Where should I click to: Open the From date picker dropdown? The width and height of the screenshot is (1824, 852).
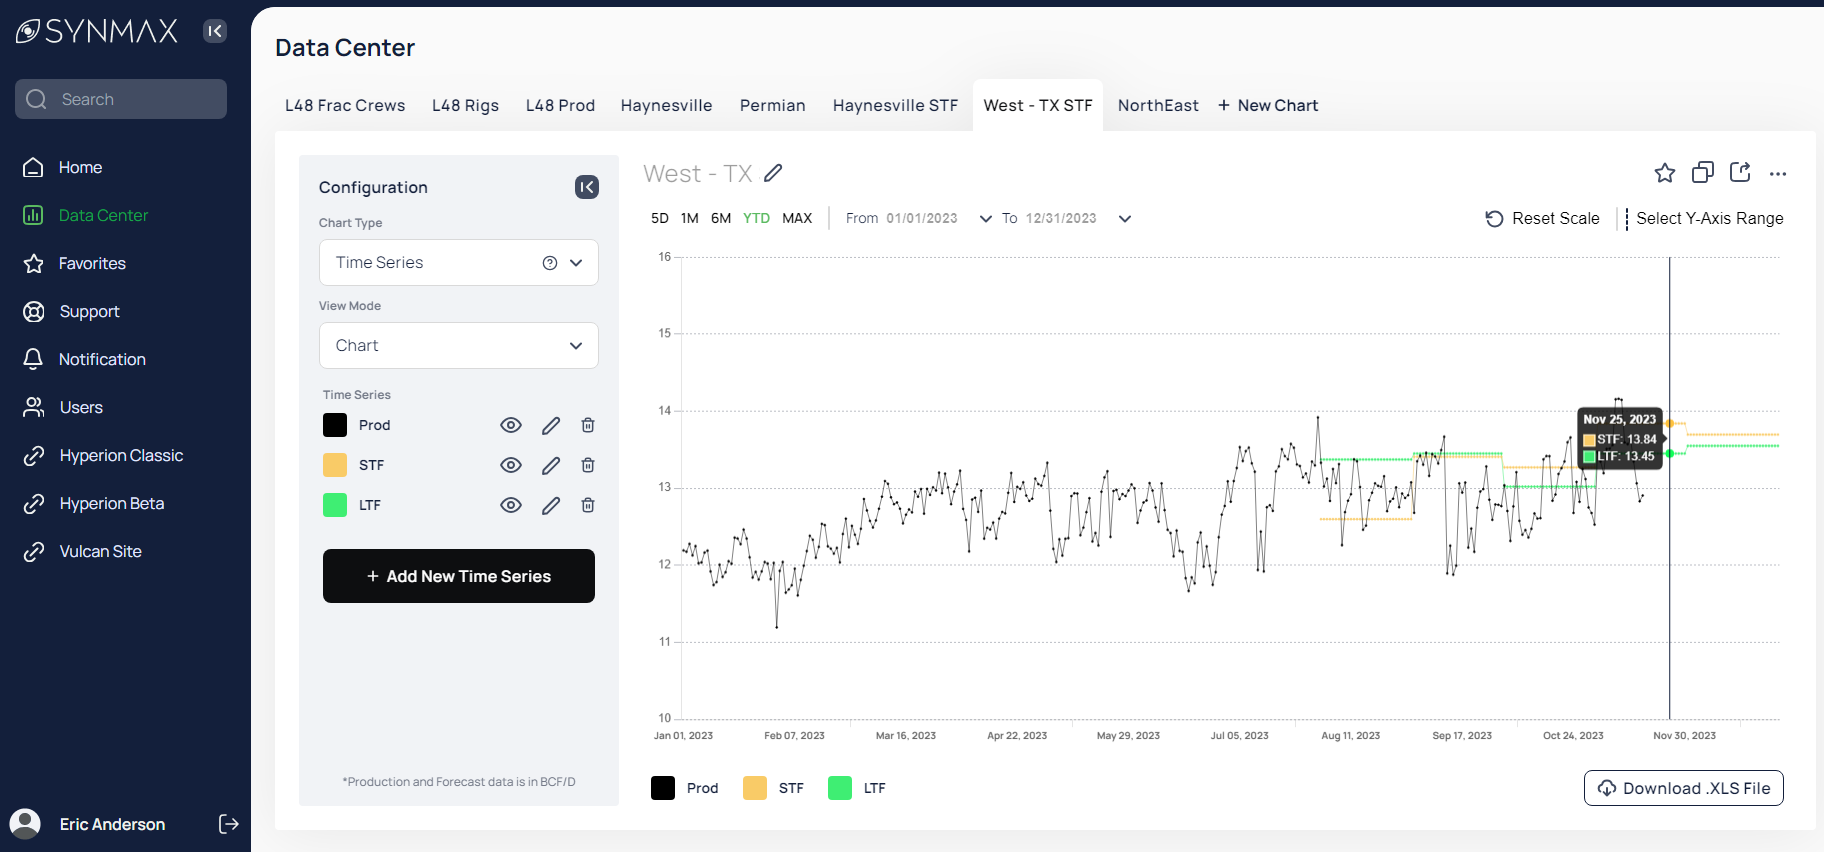click(x=985, y=219)
